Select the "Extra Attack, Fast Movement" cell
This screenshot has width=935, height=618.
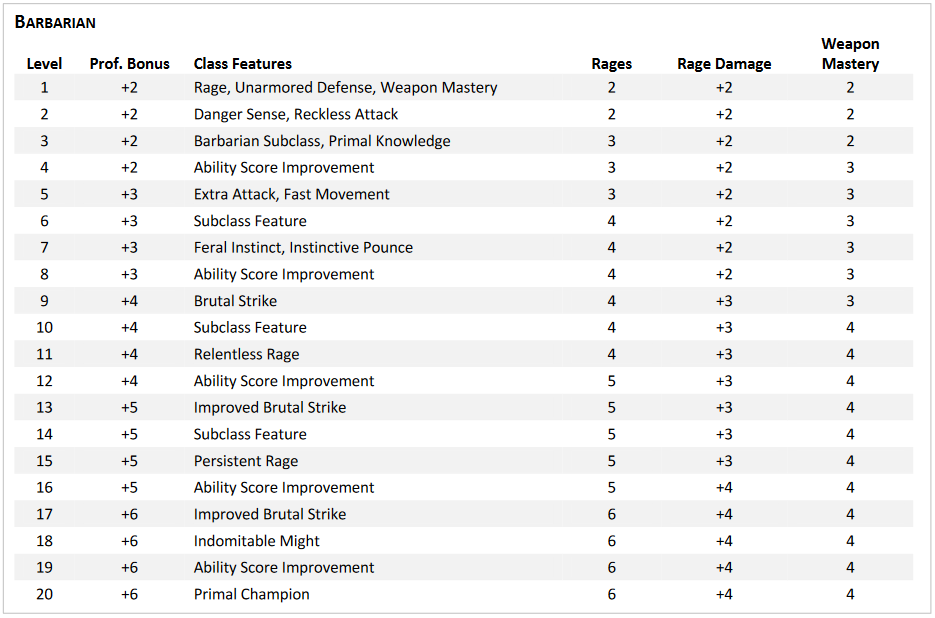292,195
